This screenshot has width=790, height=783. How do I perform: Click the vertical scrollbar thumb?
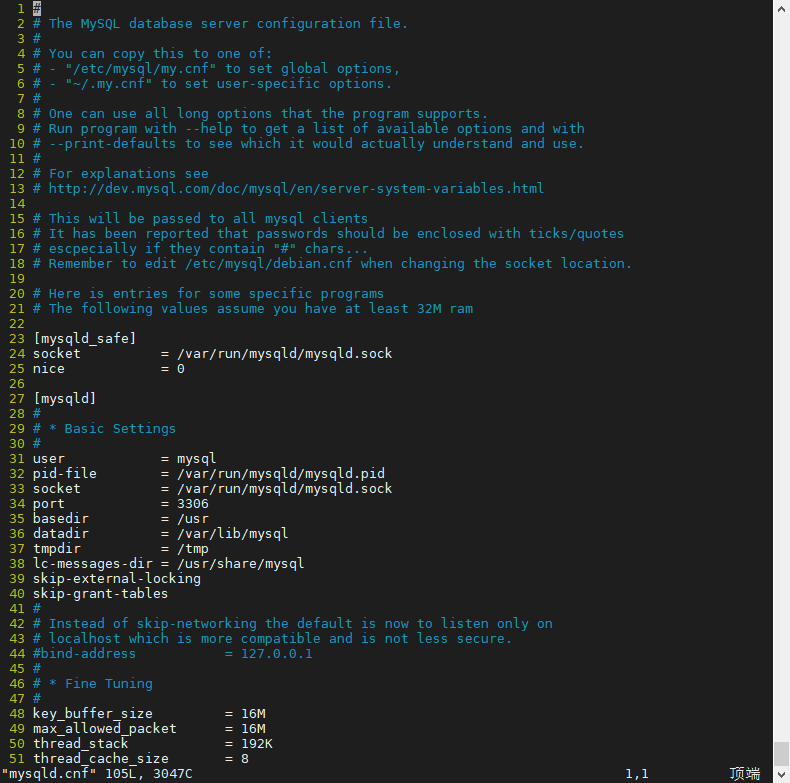pos(781,754)
